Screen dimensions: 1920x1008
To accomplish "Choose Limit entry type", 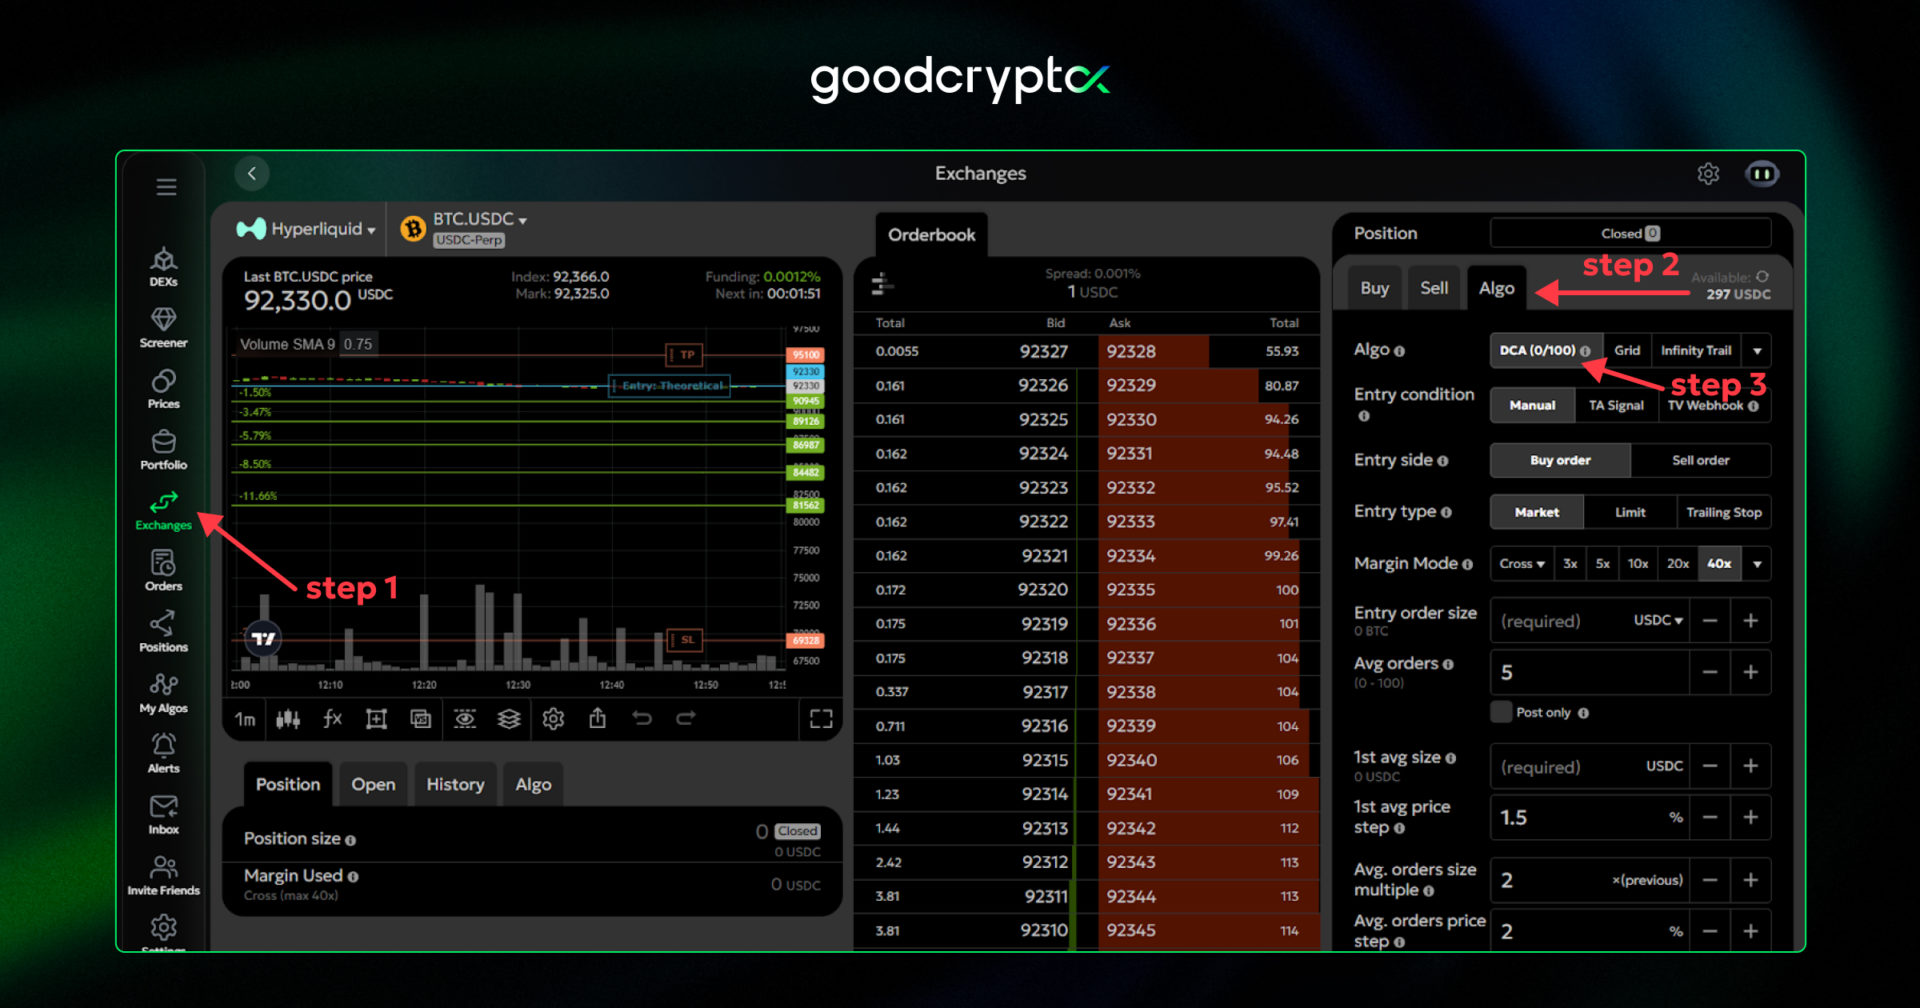I will coord(1629,512).
